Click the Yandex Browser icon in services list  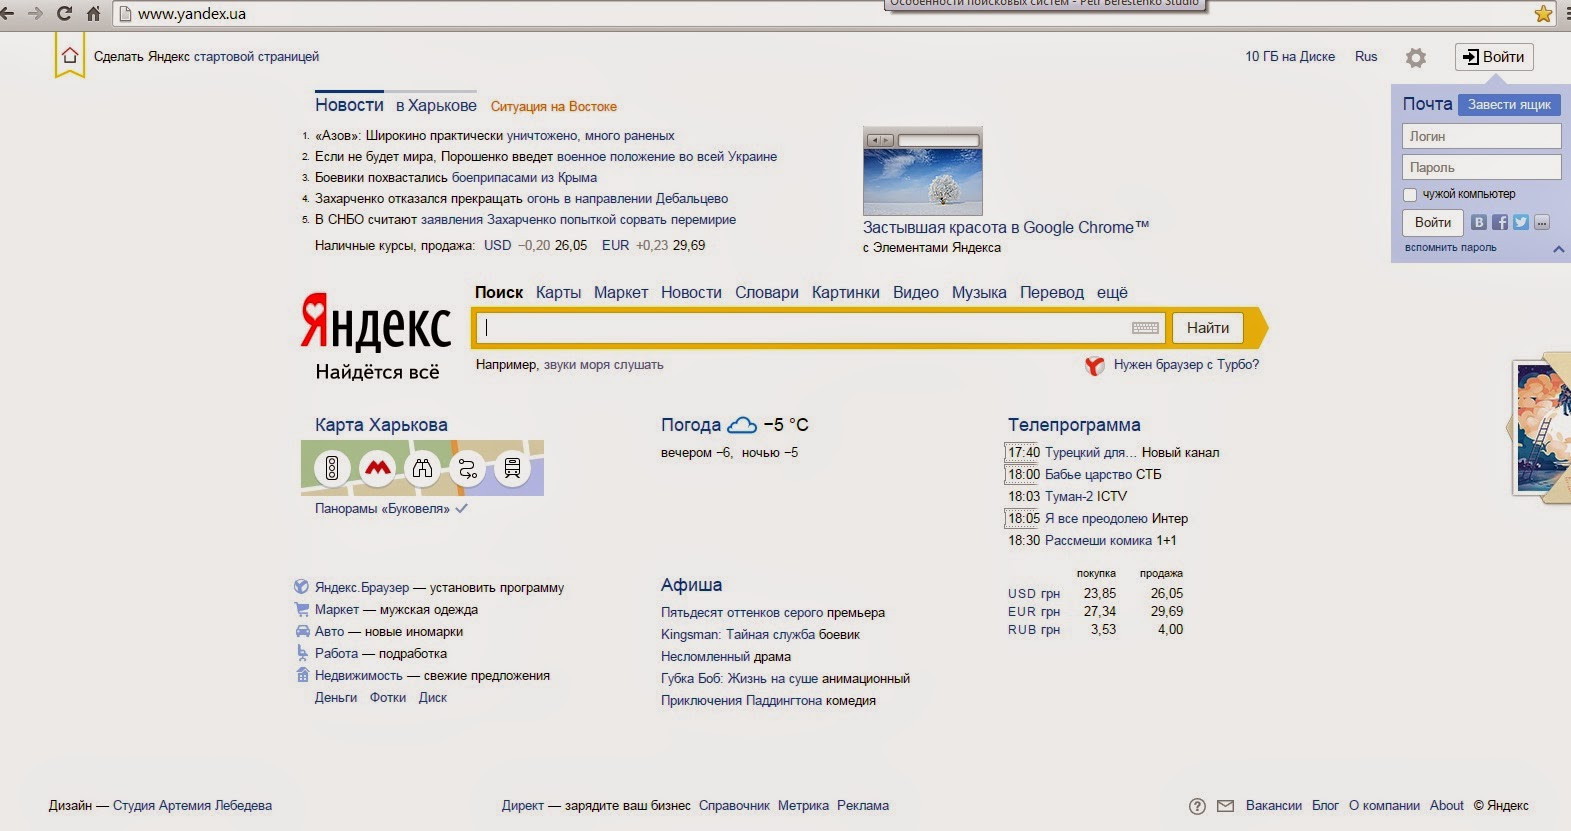click(x=301, y=587)
